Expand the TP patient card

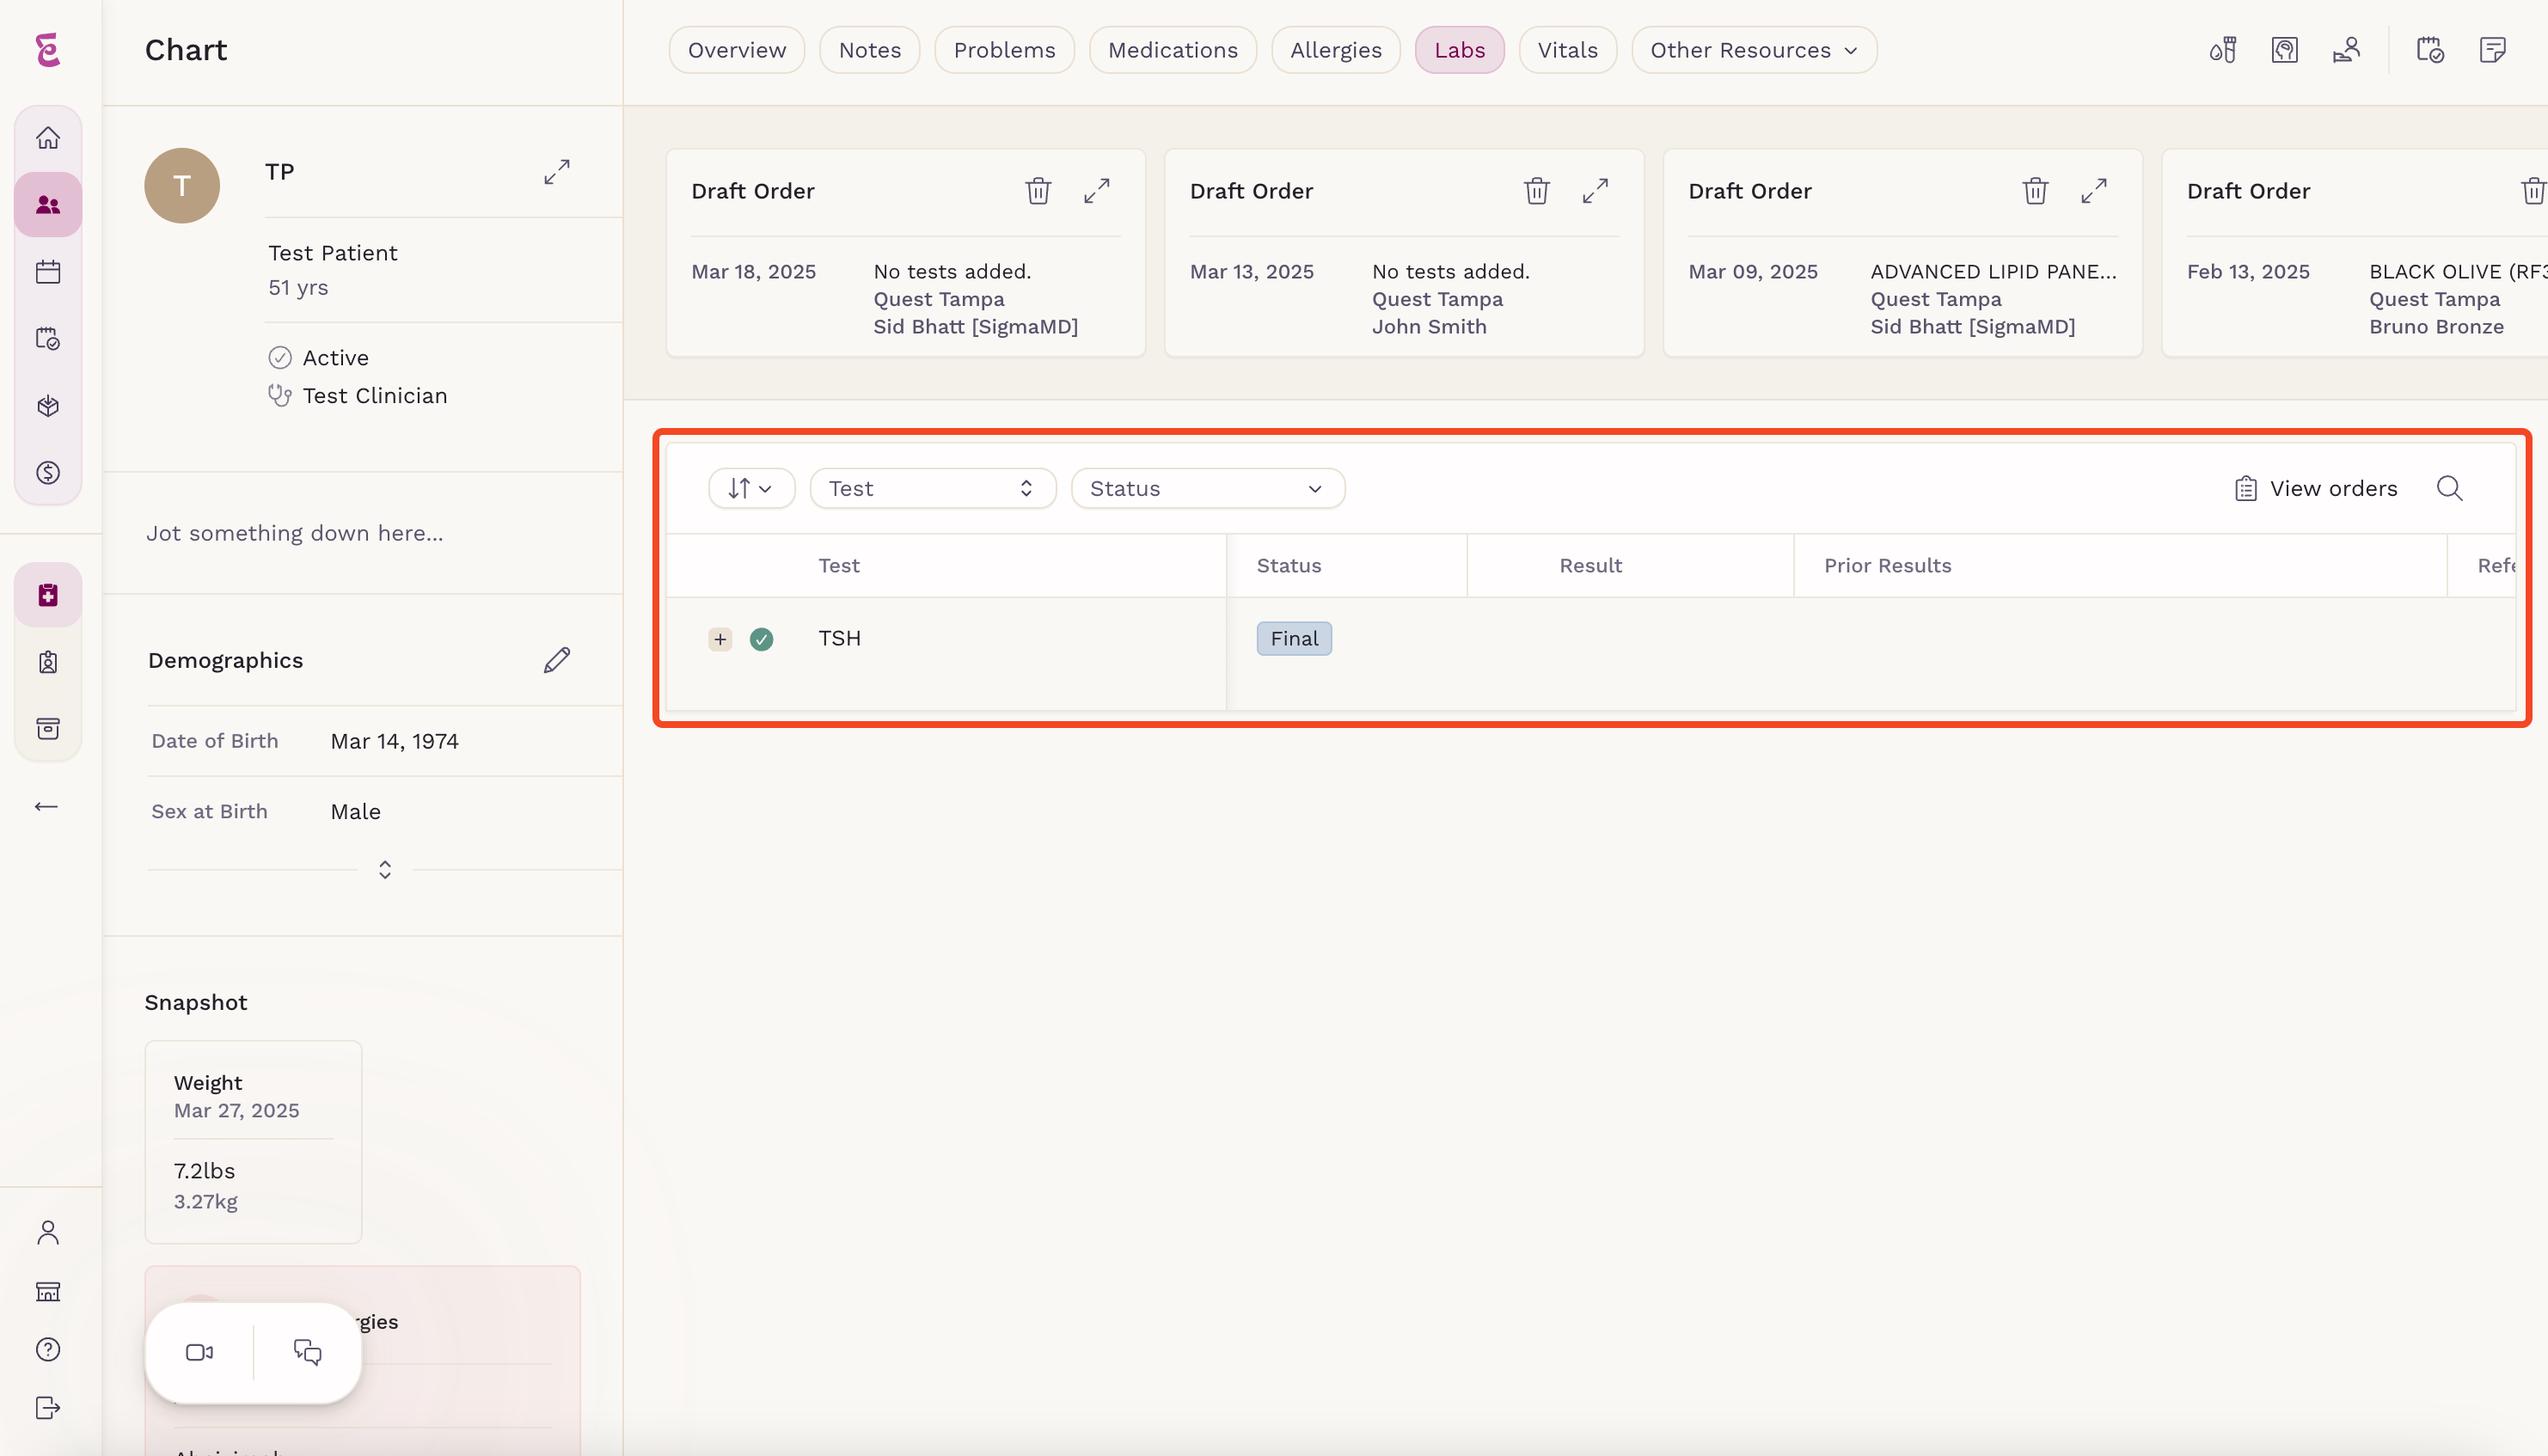(557, 172)
